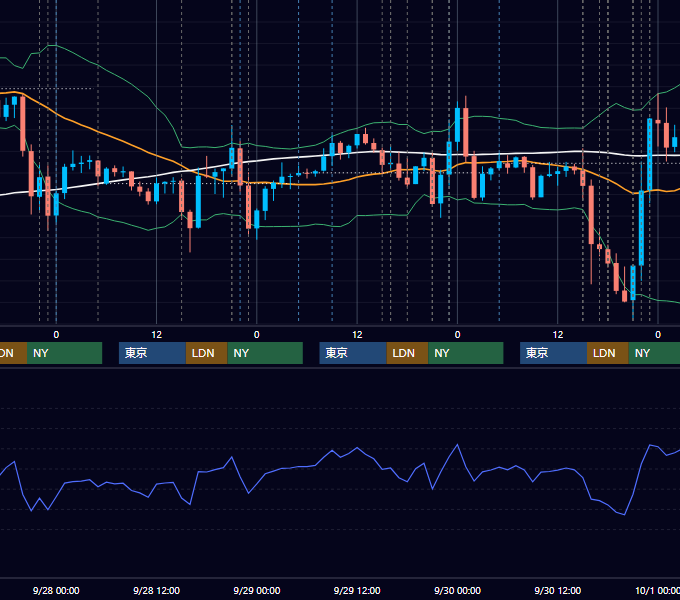Image resolution: width=680 pixels, height=600 pixels.
Task: Click the hour label 0 above 9/30 00:00
Action: 457,335
